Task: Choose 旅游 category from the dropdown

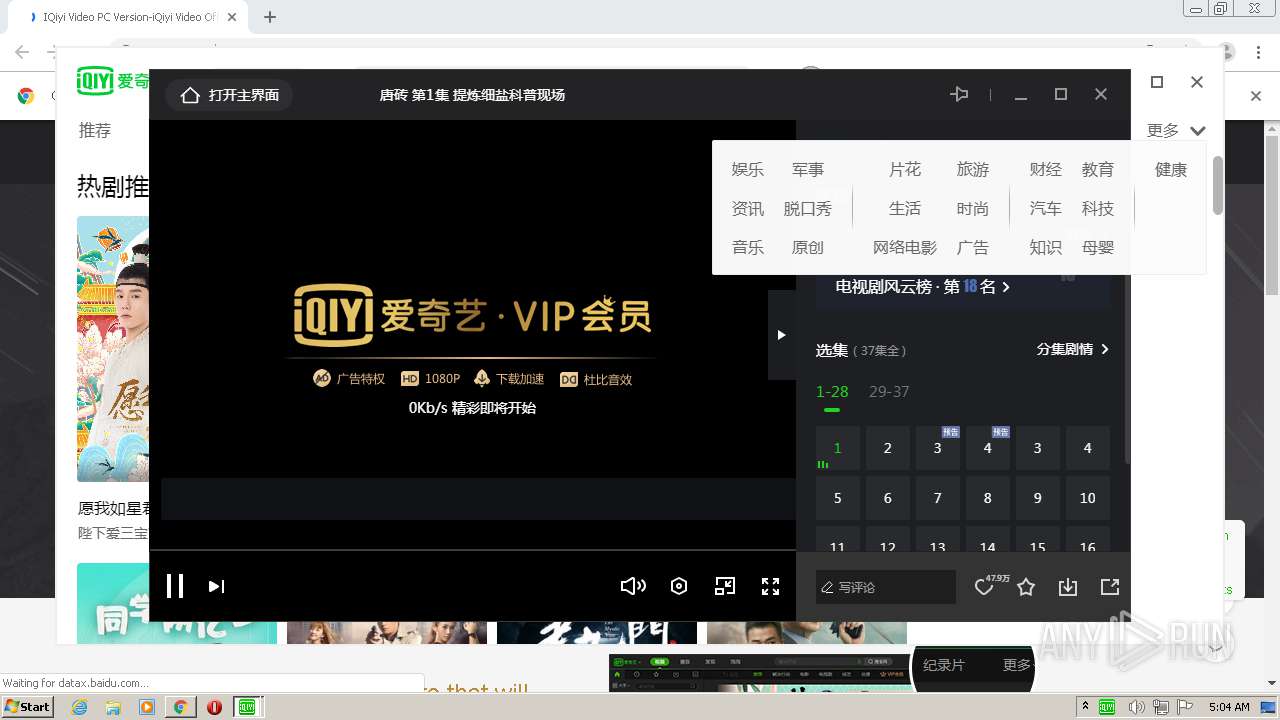Action: pos(973,170)
